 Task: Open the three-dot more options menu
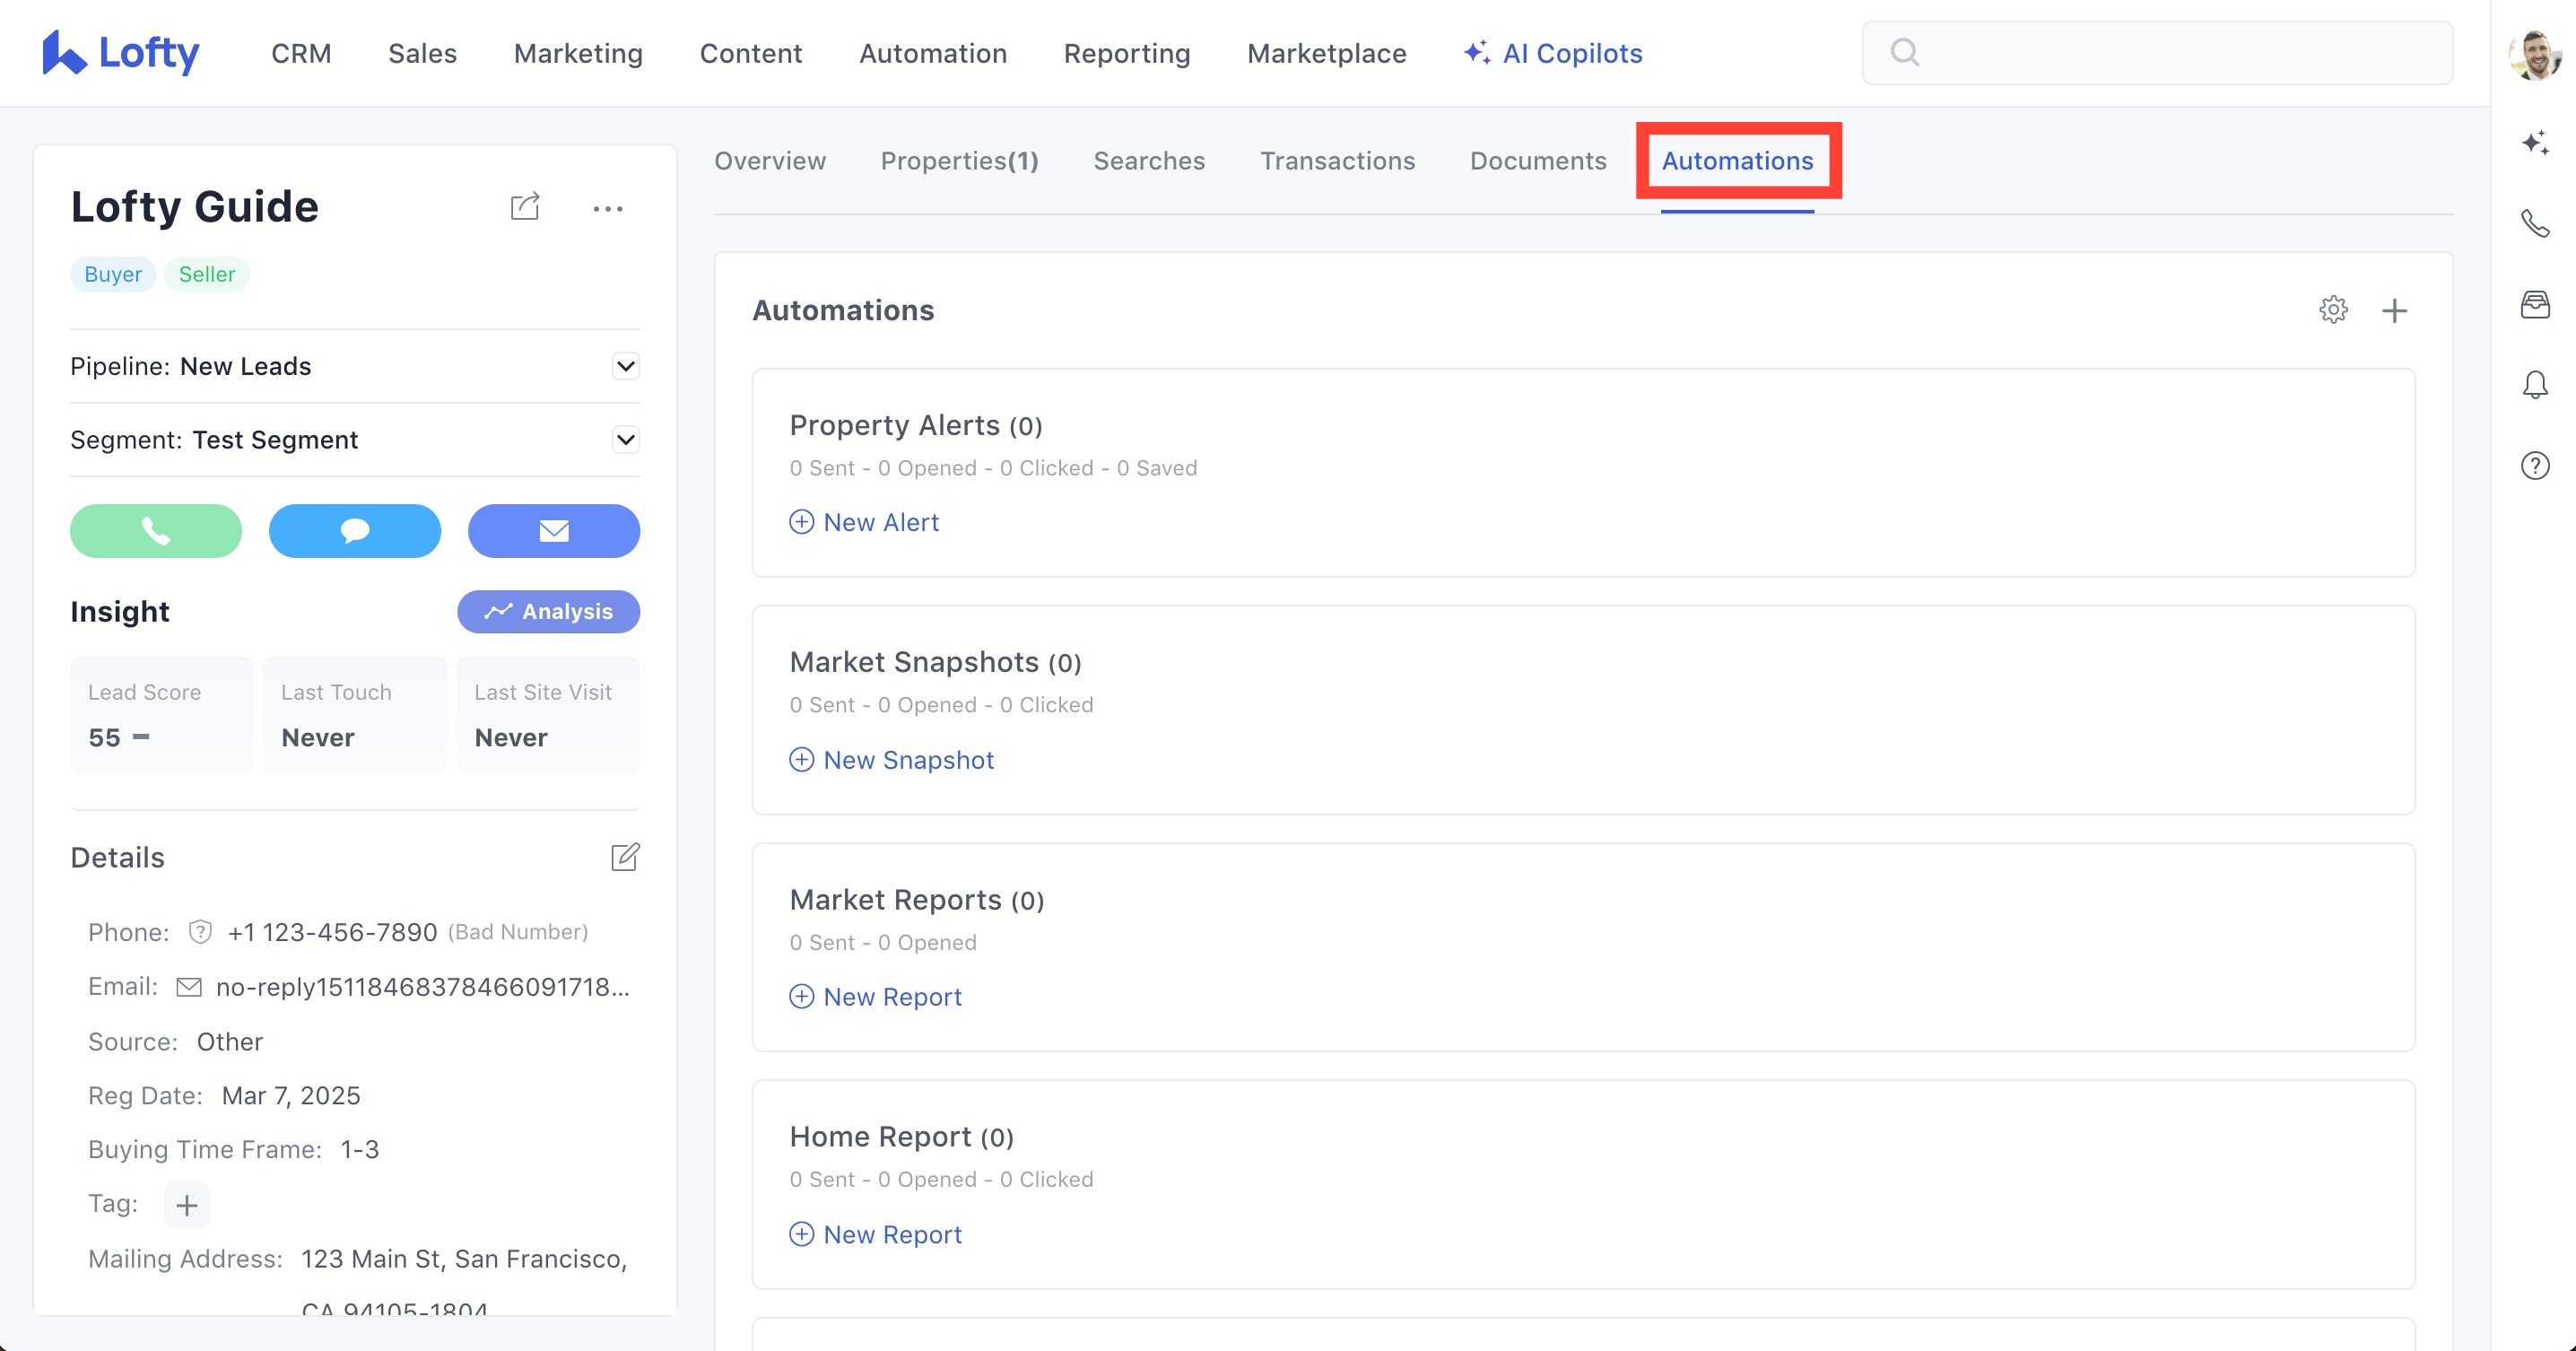607,209
